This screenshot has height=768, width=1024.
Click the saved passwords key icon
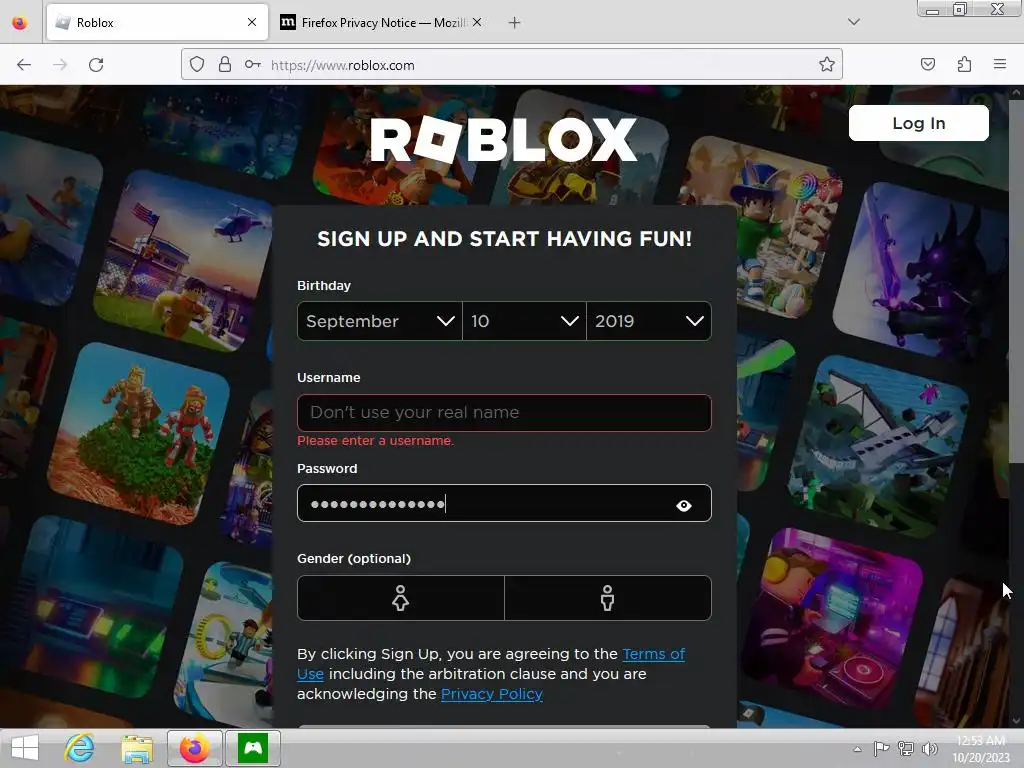click(x=253, y=65)
